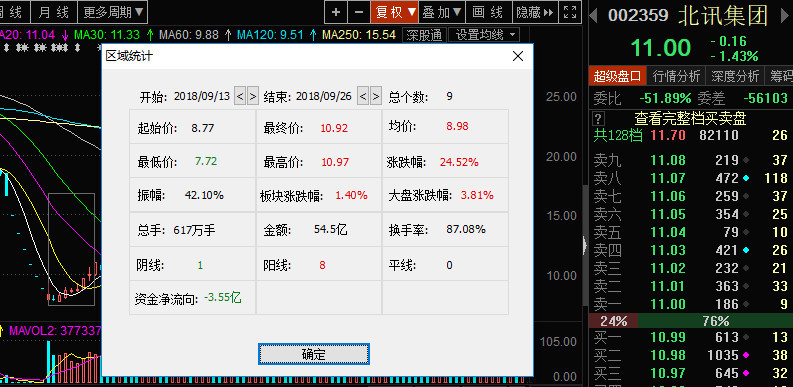Switch to the 月线 period tab
793x387 pixels.
[54, 12]
